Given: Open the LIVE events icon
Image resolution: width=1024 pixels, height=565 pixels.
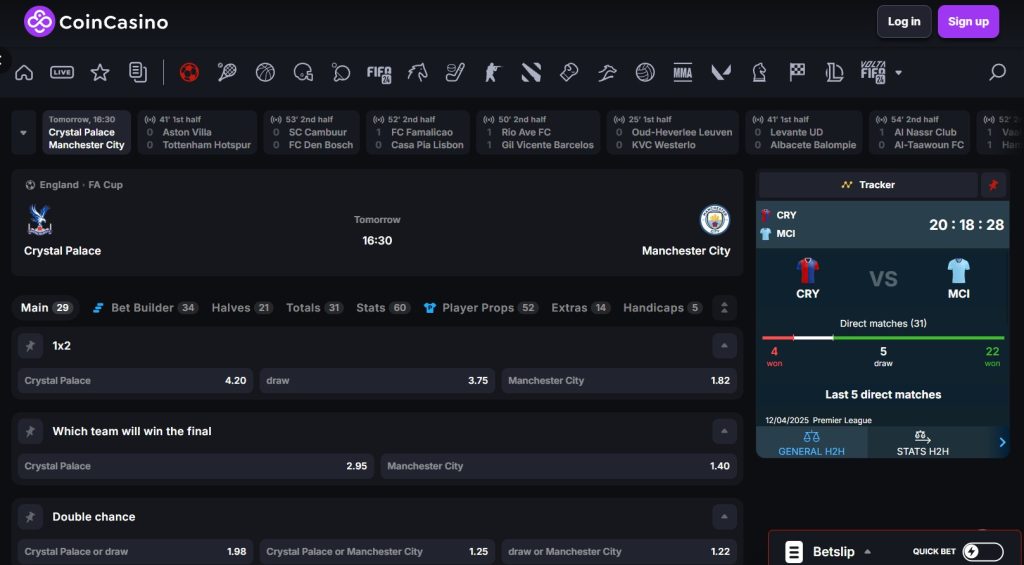Looking at the screenshot, I should [x=62, y=73].
